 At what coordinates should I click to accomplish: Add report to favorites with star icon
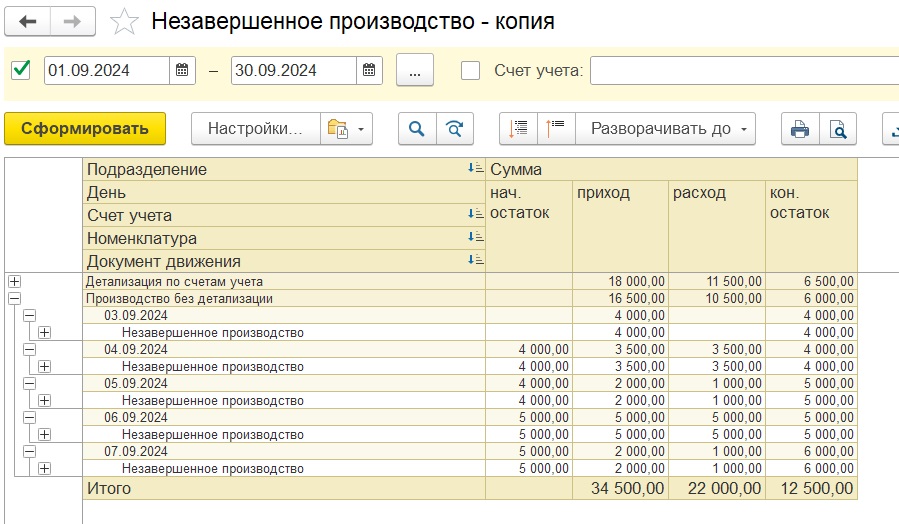(x=124, y=22)
